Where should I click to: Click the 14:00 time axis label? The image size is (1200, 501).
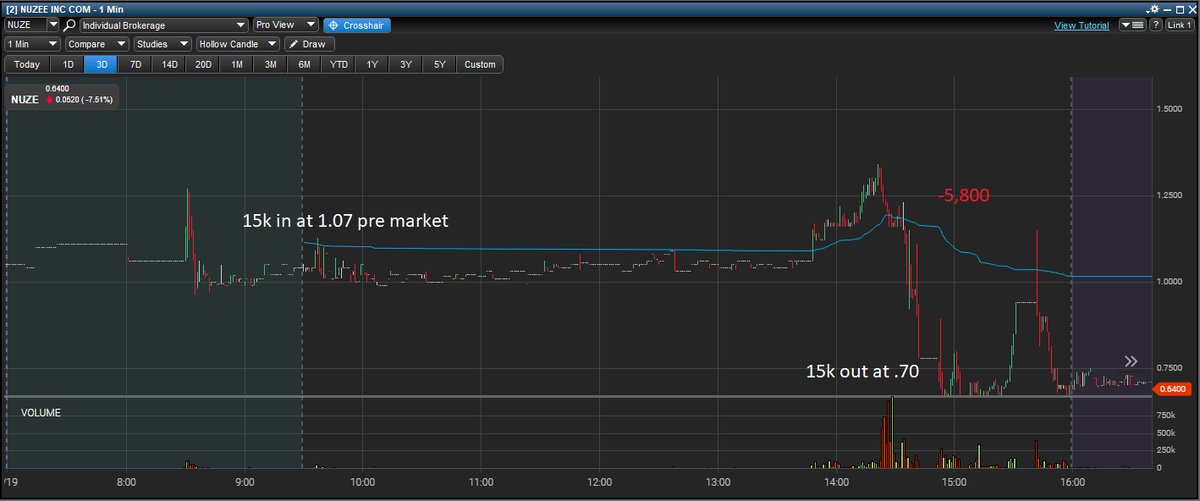[x=836, y=482]
